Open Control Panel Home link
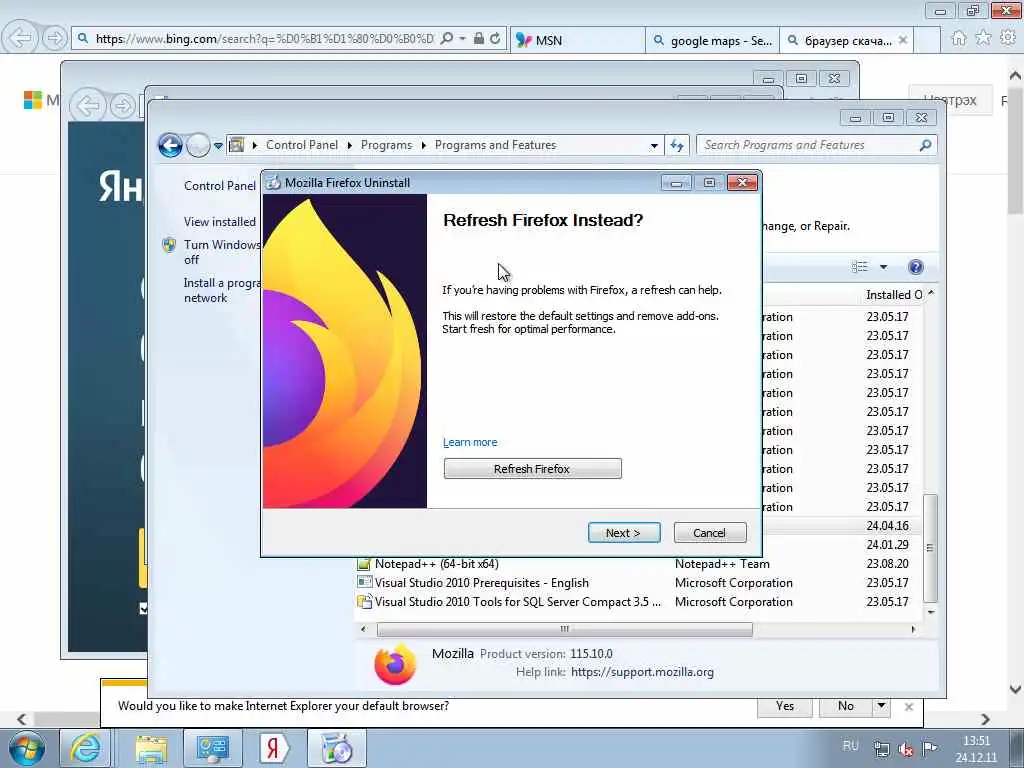Image resolution: width=1024 pixels, height=768 pixels. point(219,185)
